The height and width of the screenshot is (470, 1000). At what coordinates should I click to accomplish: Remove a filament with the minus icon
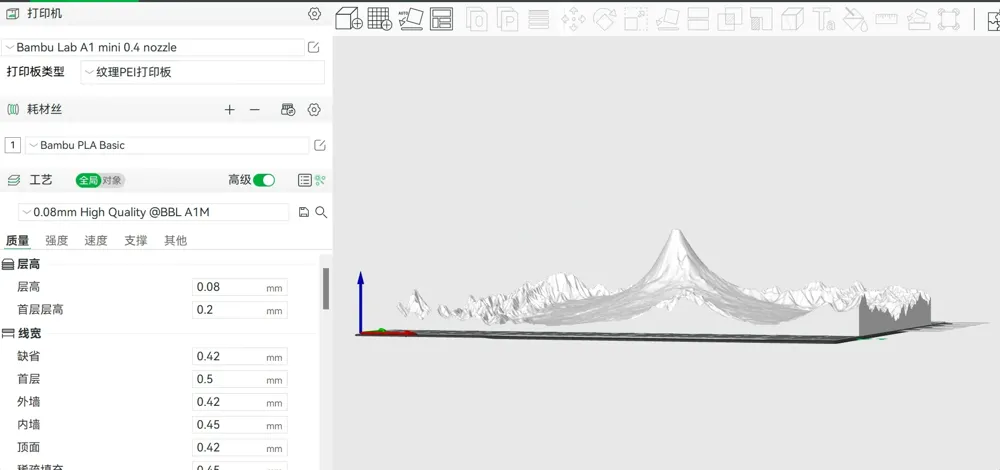pyautogui.click(x=254, y=110)
